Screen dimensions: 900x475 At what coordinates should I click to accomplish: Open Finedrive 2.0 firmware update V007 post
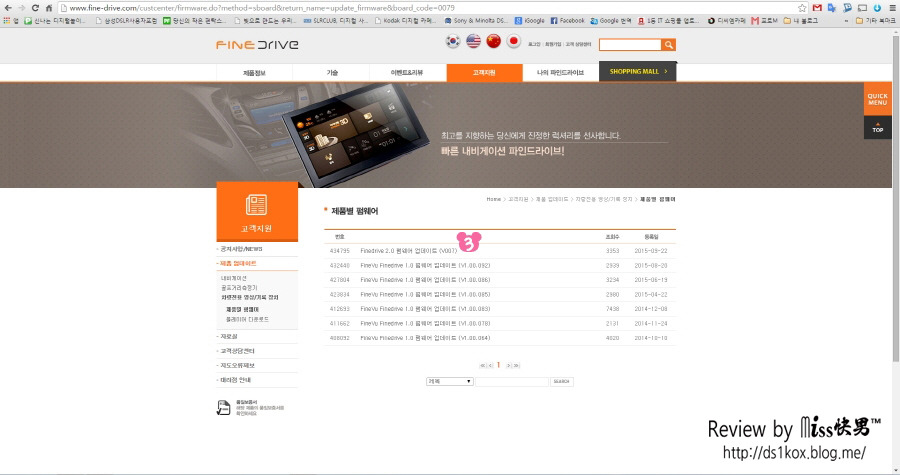(409, 251)
